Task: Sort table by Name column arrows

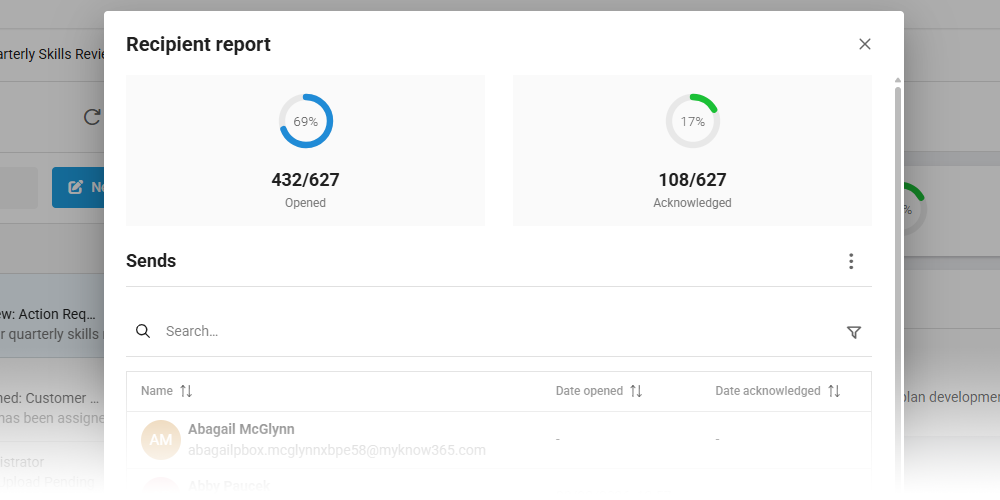Action: click(186, 391)
